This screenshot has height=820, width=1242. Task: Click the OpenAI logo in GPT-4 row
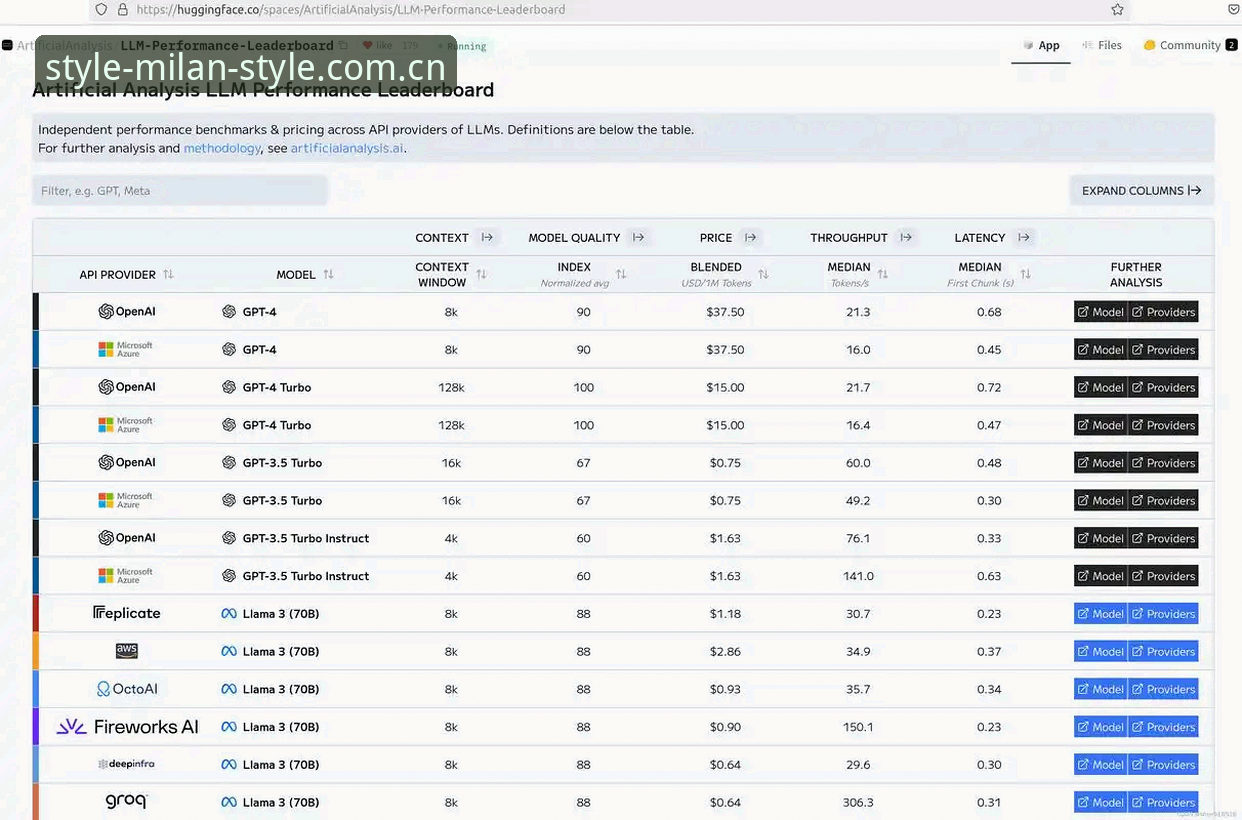tap(127, 312)
